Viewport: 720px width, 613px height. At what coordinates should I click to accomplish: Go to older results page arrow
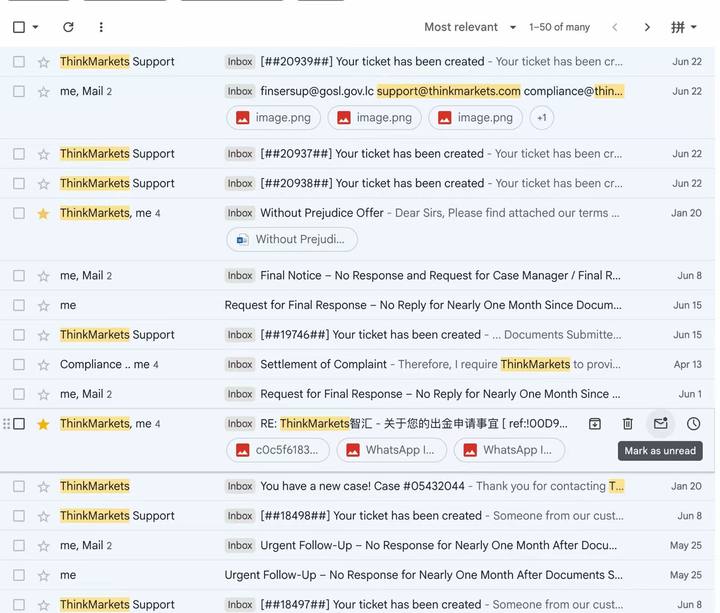pyautogui.click(x=647, y=27)
